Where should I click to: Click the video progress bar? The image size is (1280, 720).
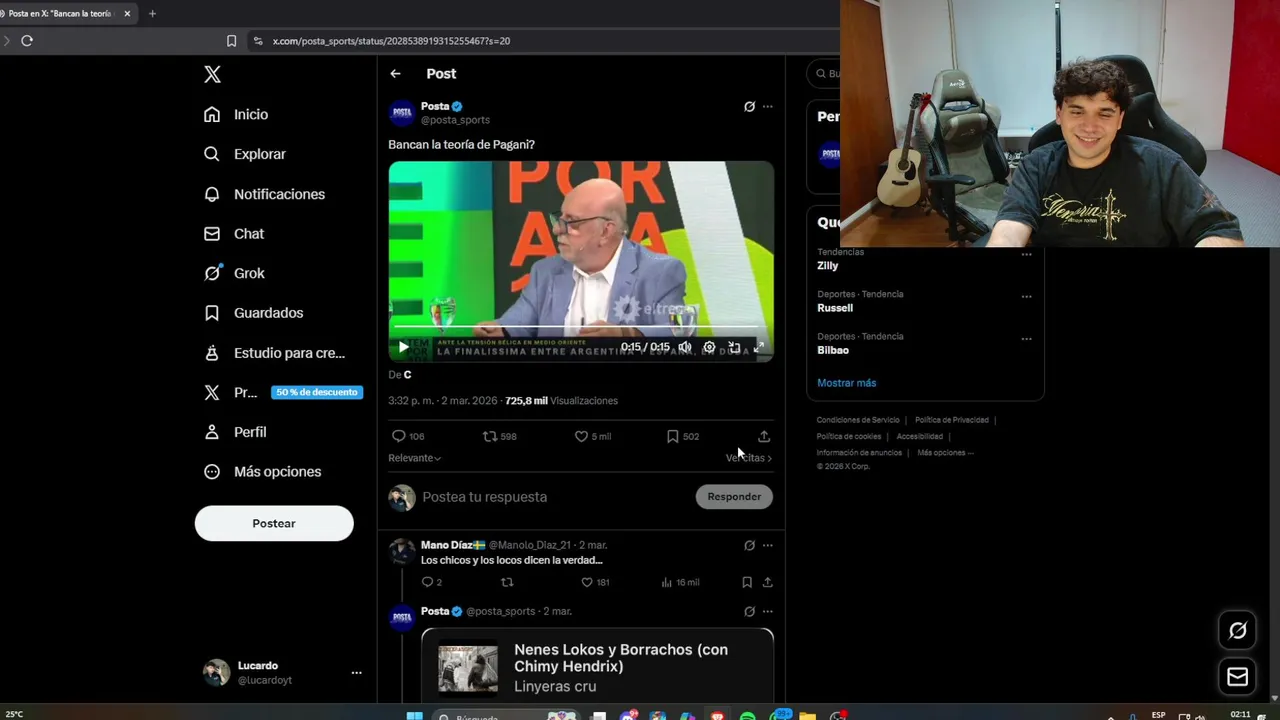[x=581, y=327]
